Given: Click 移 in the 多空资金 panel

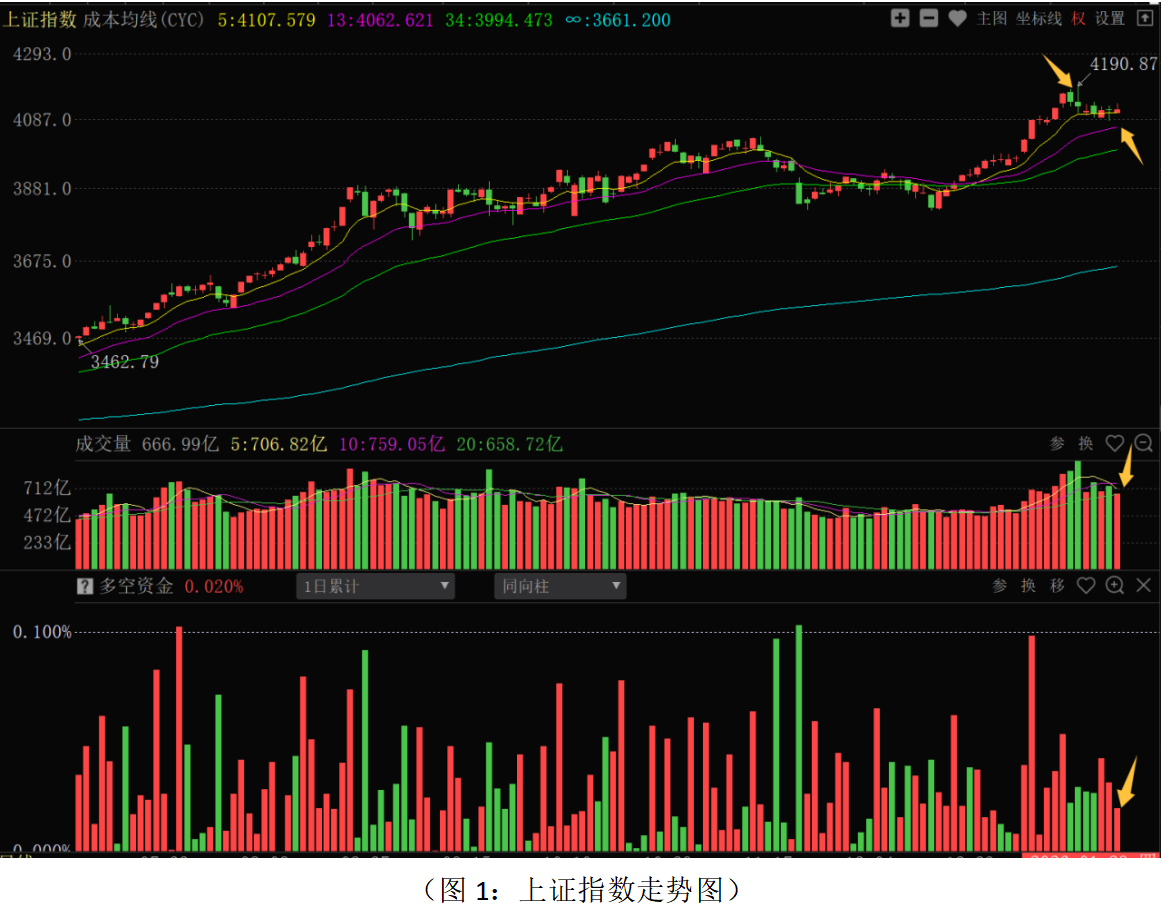Looking at the screenshot, I should pos(1057,586).
